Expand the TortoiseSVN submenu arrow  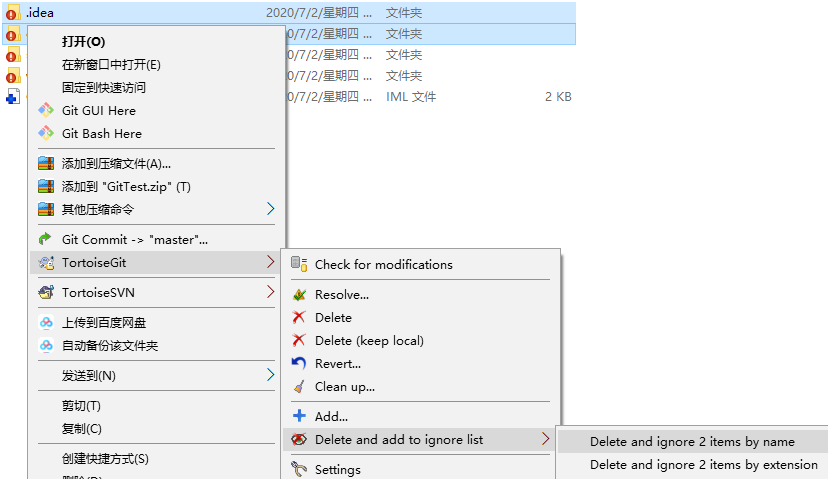coord(270,292)
